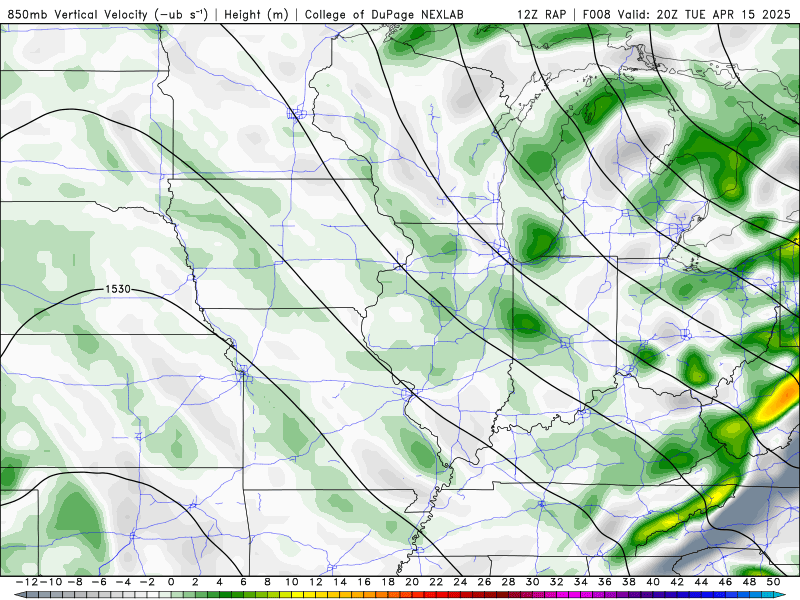The image size is (800, 600).
Task: Click the 36 colorbar scale label
Action: 605,582
